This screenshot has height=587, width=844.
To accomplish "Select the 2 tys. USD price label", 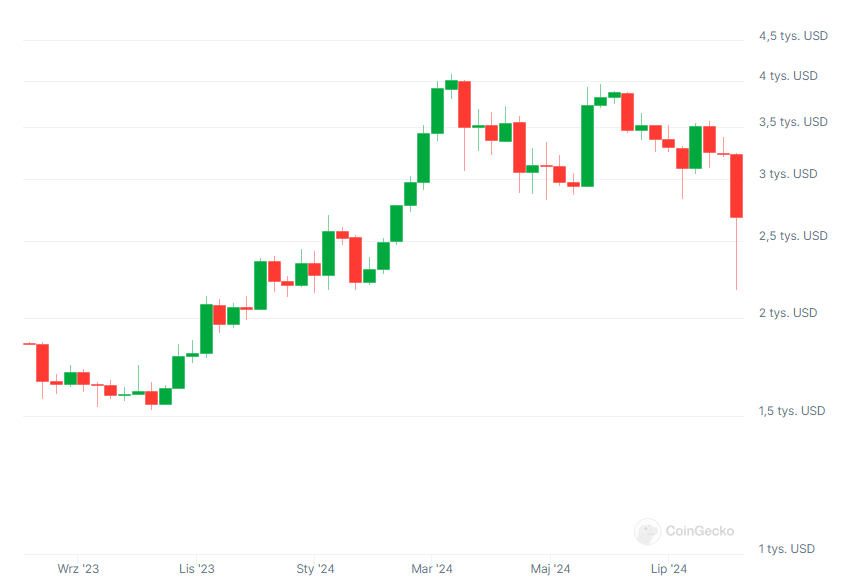I will (788, 313).
